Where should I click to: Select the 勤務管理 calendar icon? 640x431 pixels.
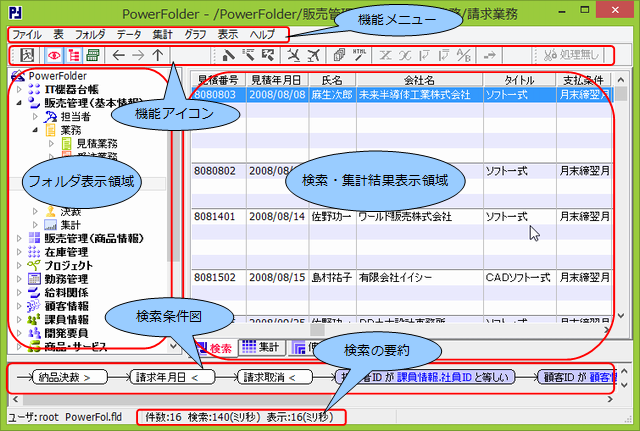click(x=34, y=279)
